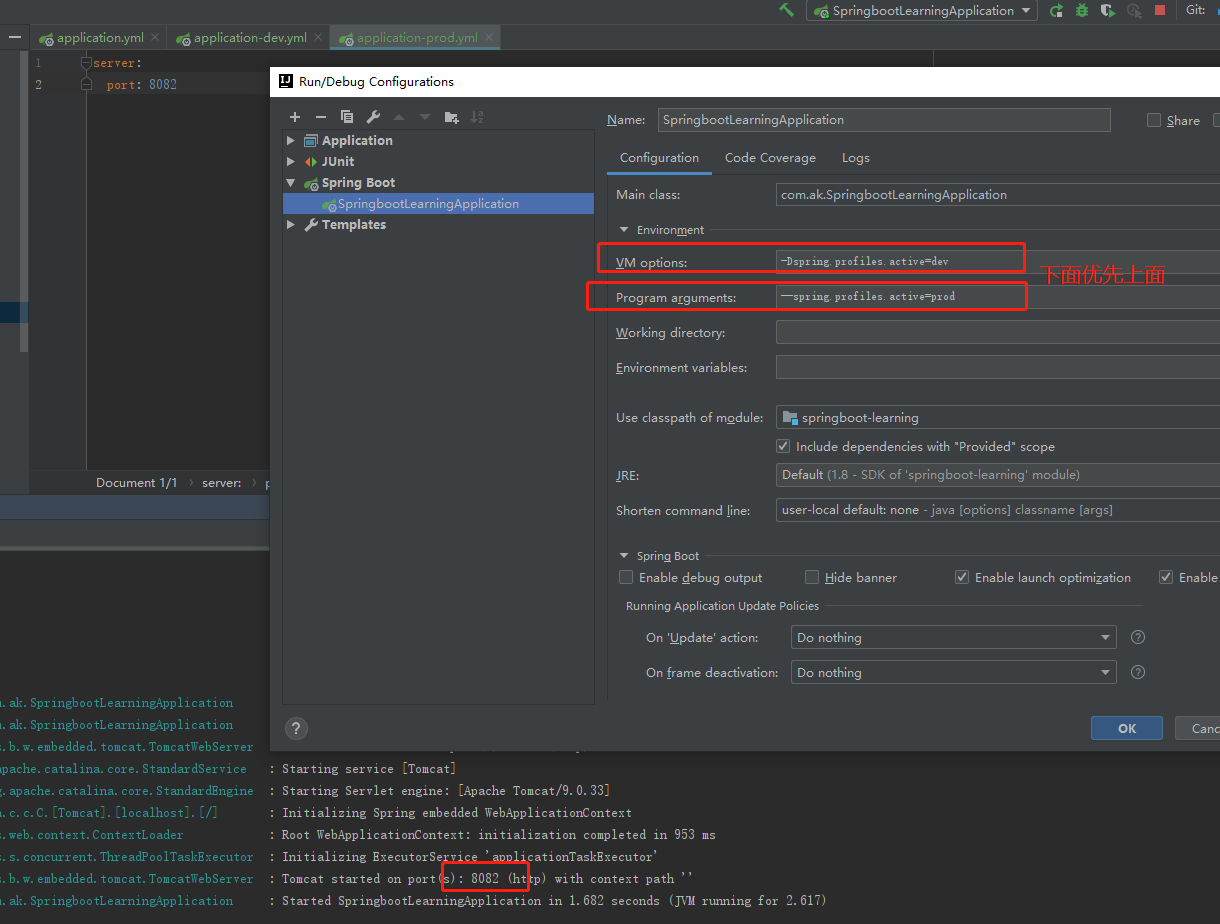The height and width of the screenshot is (924, 1220).
Task: Help icon next to On frame deactivation
Action: coord(1137,672)
